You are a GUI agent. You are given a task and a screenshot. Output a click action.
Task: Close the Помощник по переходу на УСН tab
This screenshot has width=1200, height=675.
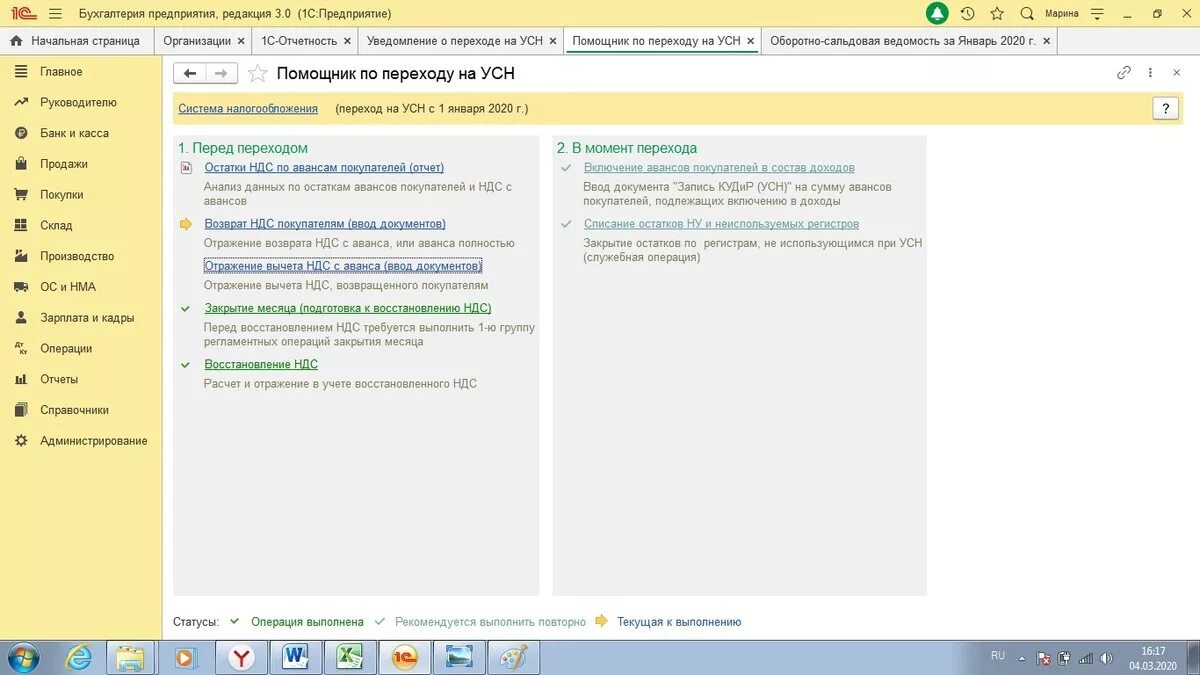coord(751,41)
